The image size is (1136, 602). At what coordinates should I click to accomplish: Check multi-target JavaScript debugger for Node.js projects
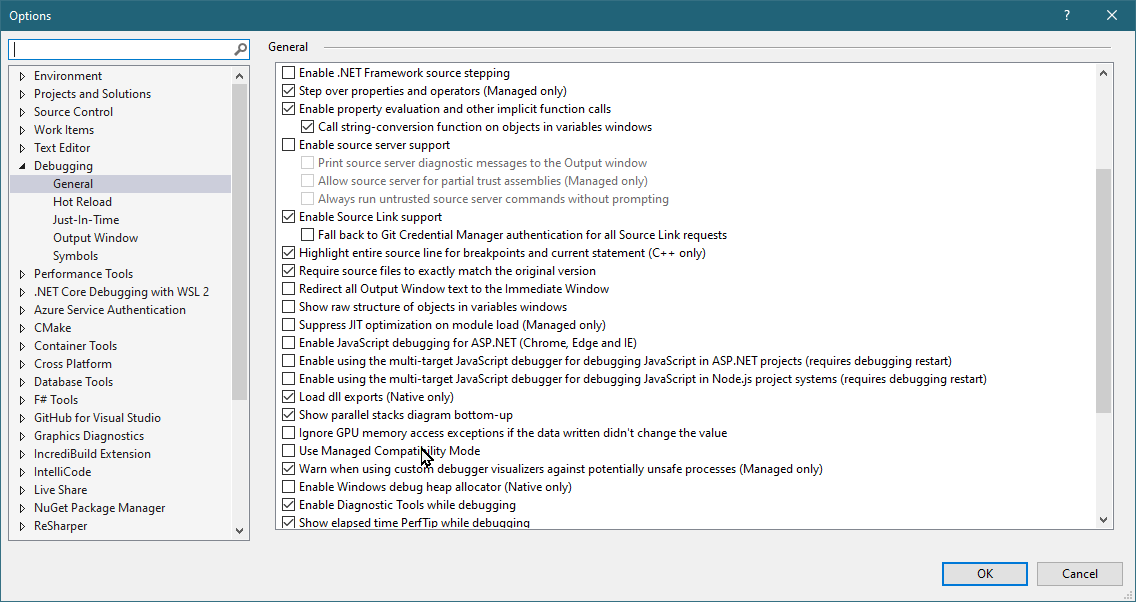[x=288, y=379]
